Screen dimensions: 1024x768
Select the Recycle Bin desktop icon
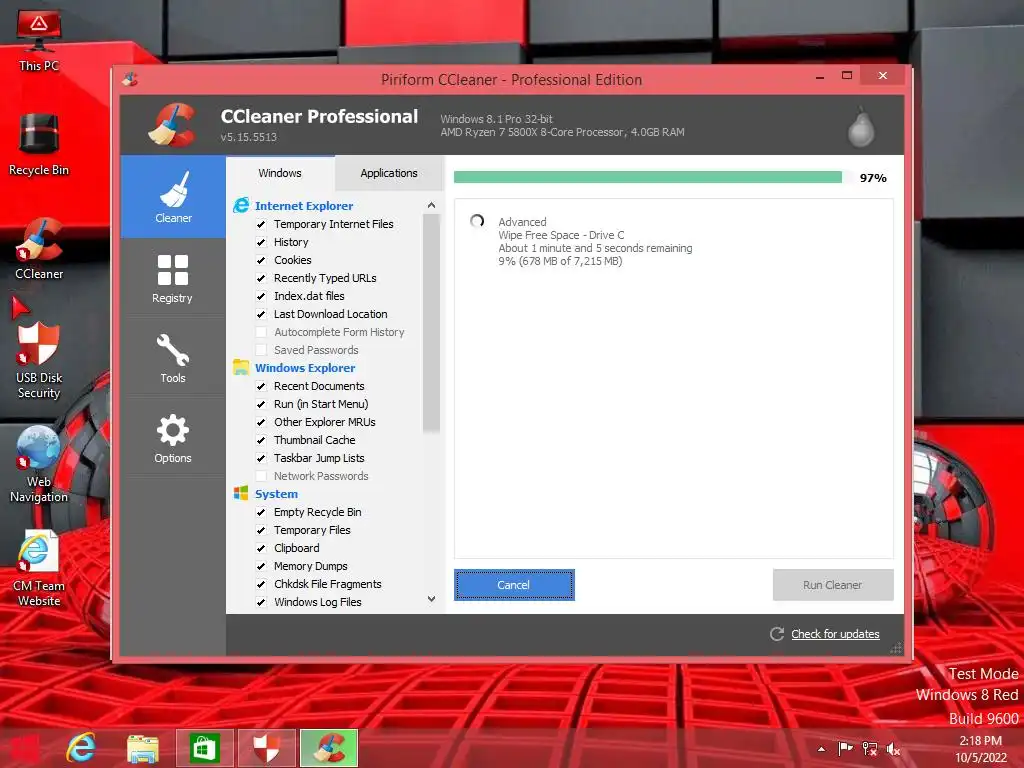[39, 144]
